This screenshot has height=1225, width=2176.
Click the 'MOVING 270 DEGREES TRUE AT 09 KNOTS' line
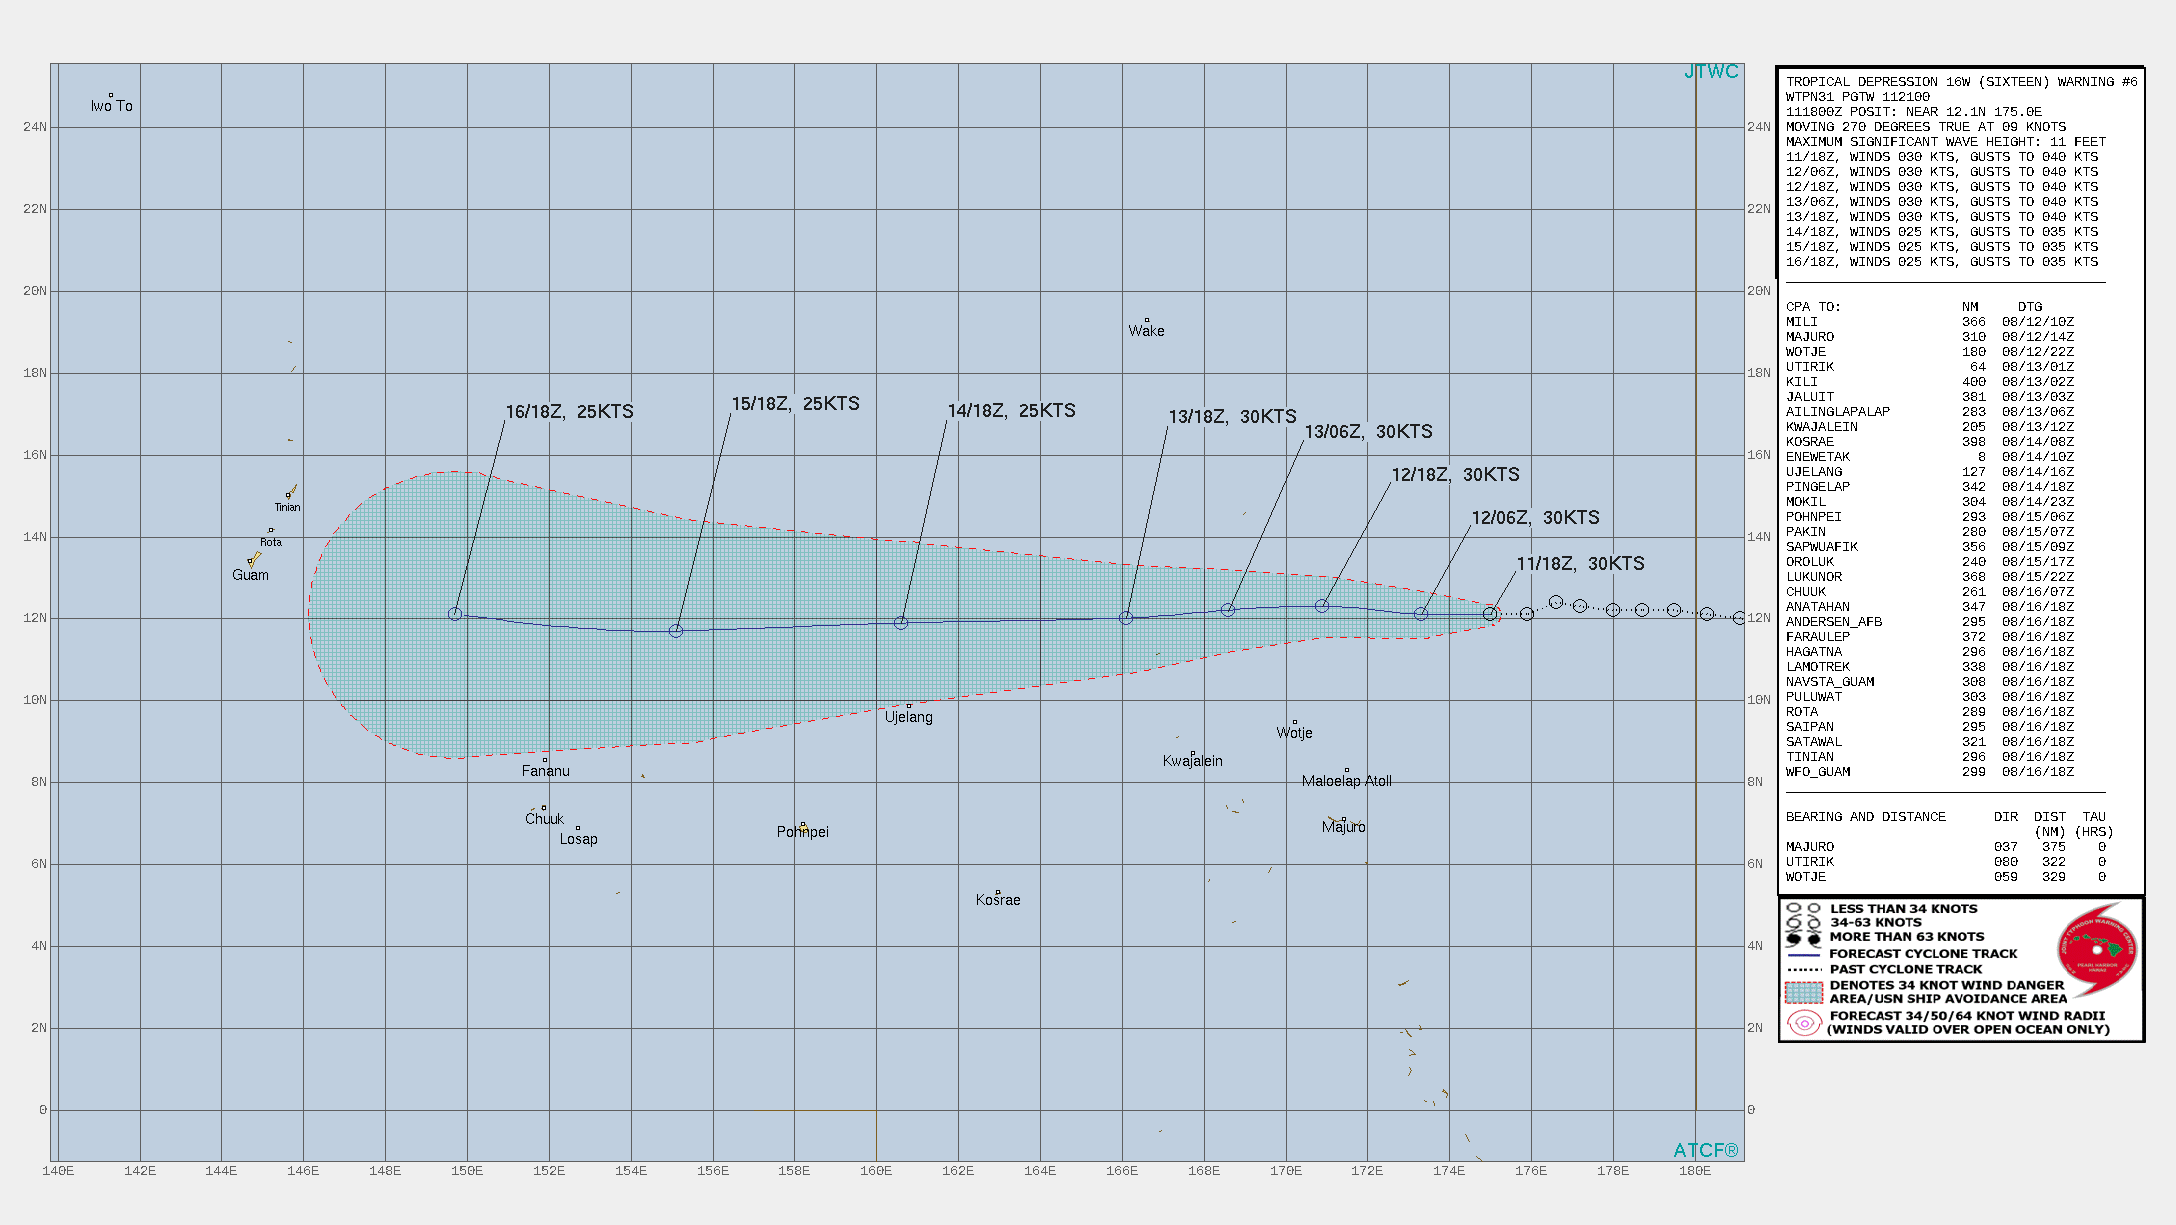(1926, 127)
